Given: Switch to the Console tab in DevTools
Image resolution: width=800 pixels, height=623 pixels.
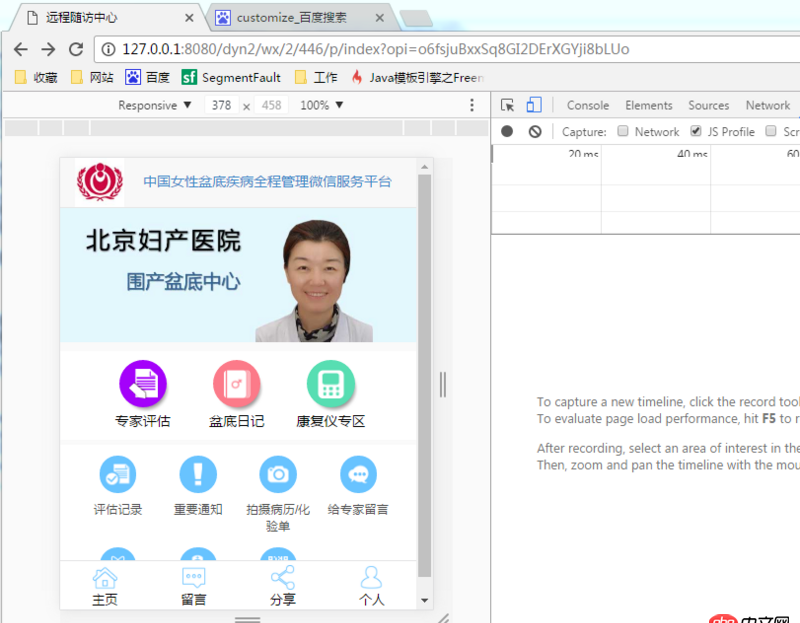Looking at the screenshot, I should point(587,105).
